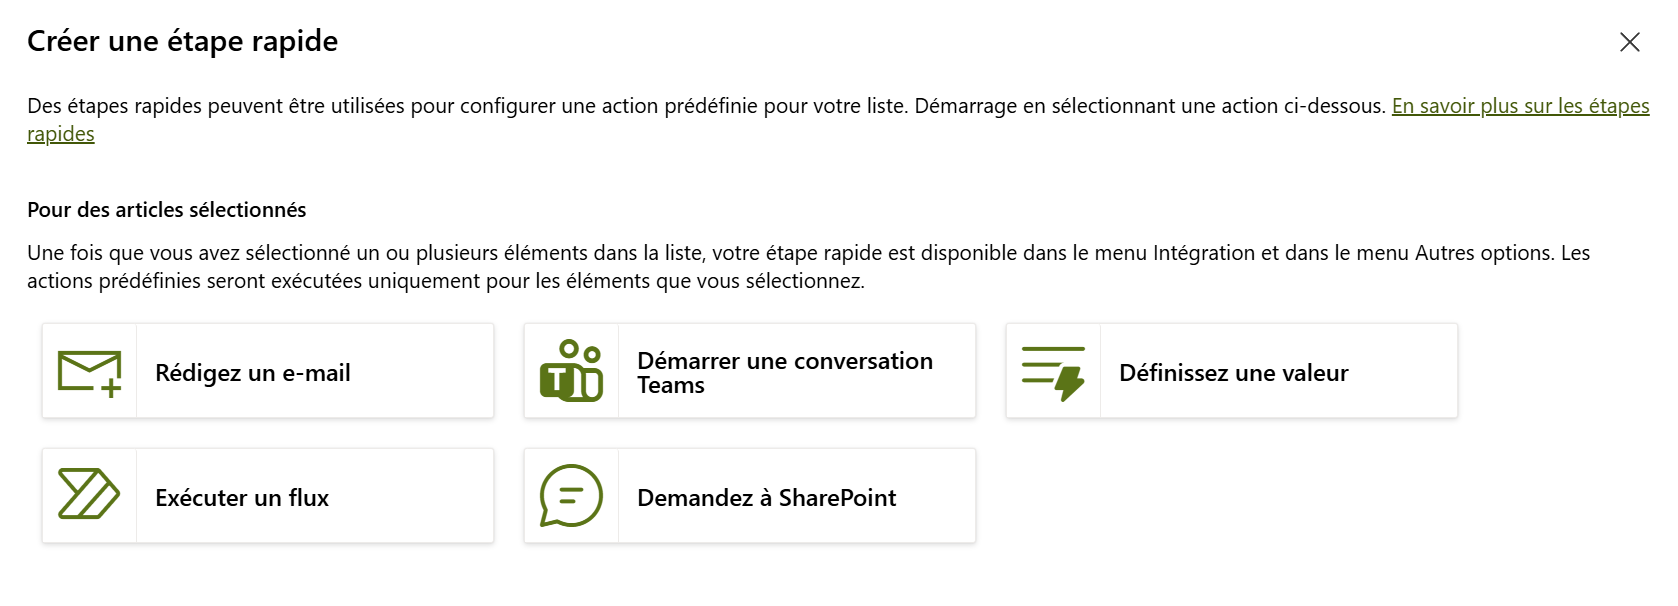Click the chat bubble icon for SharePoint
This screenshot has height=606, width=1678.
click(x=571, y=495)
